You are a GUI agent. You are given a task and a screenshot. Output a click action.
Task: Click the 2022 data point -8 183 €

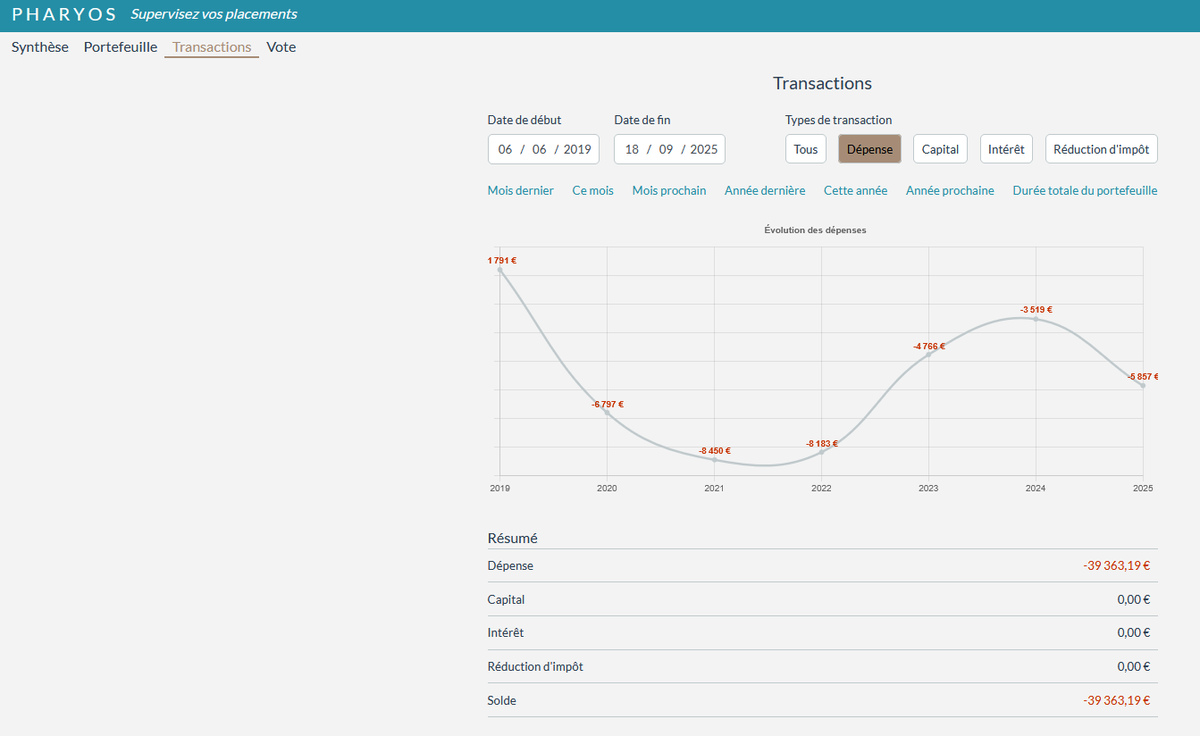coord(822,452)
